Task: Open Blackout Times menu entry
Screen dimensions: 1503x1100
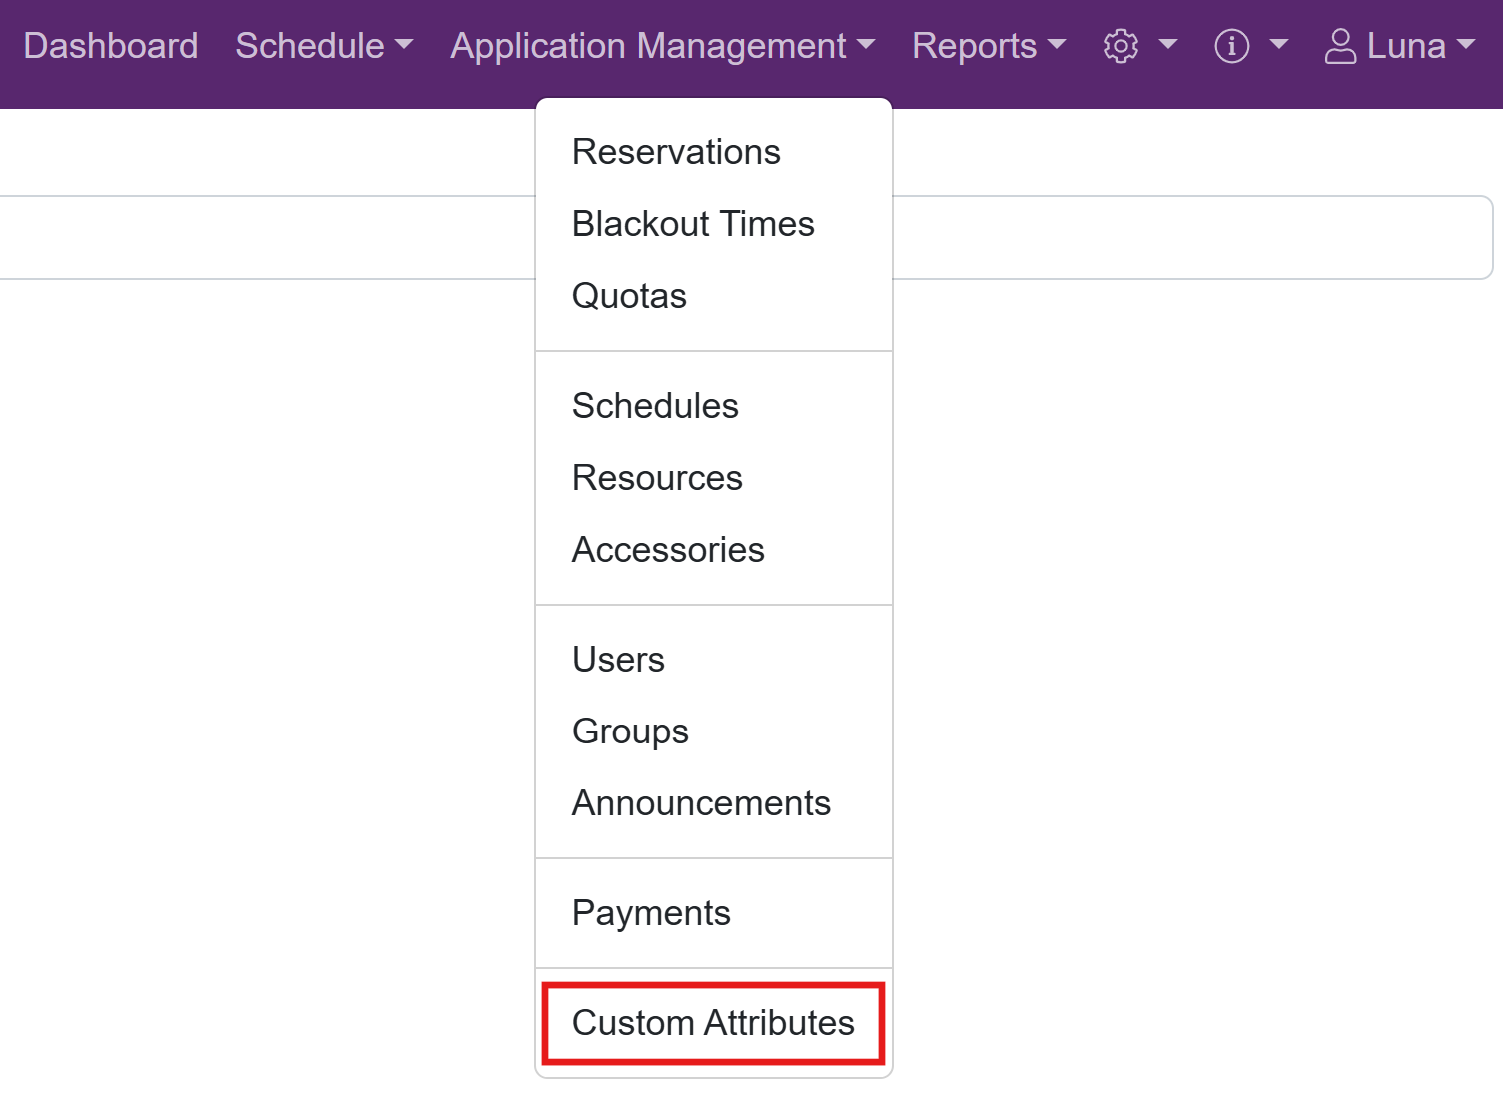Action: click(693, 224)
